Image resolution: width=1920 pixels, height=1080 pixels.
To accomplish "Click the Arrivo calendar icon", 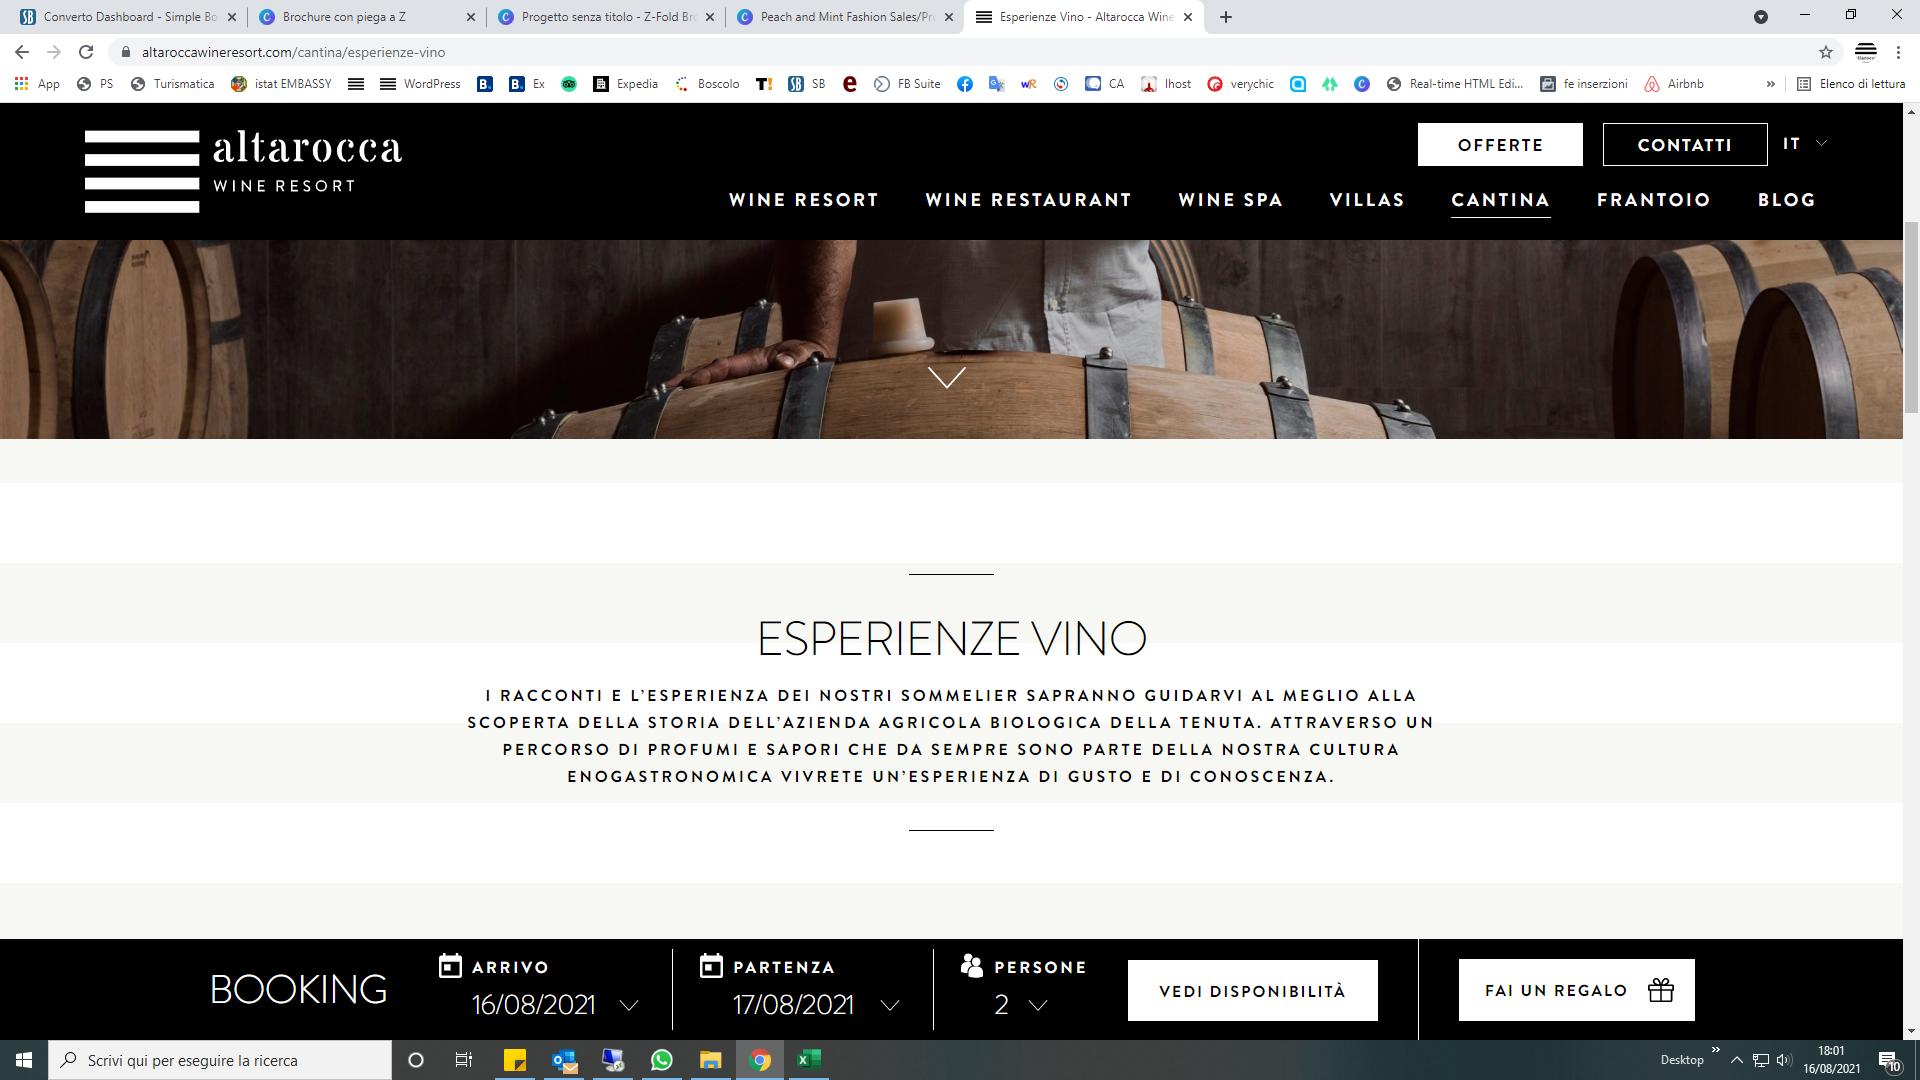I will [450, 966].
